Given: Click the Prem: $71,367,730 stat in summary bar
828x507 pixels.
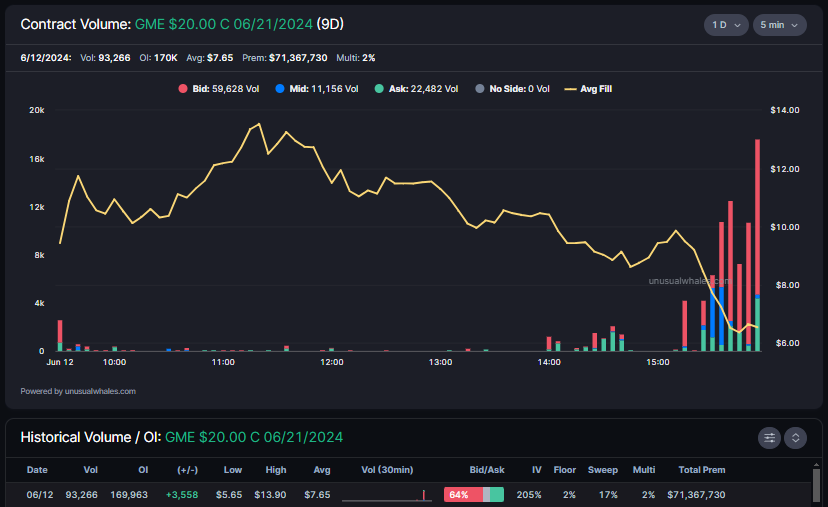Looking at the screenshot, I should pos(285,58).
